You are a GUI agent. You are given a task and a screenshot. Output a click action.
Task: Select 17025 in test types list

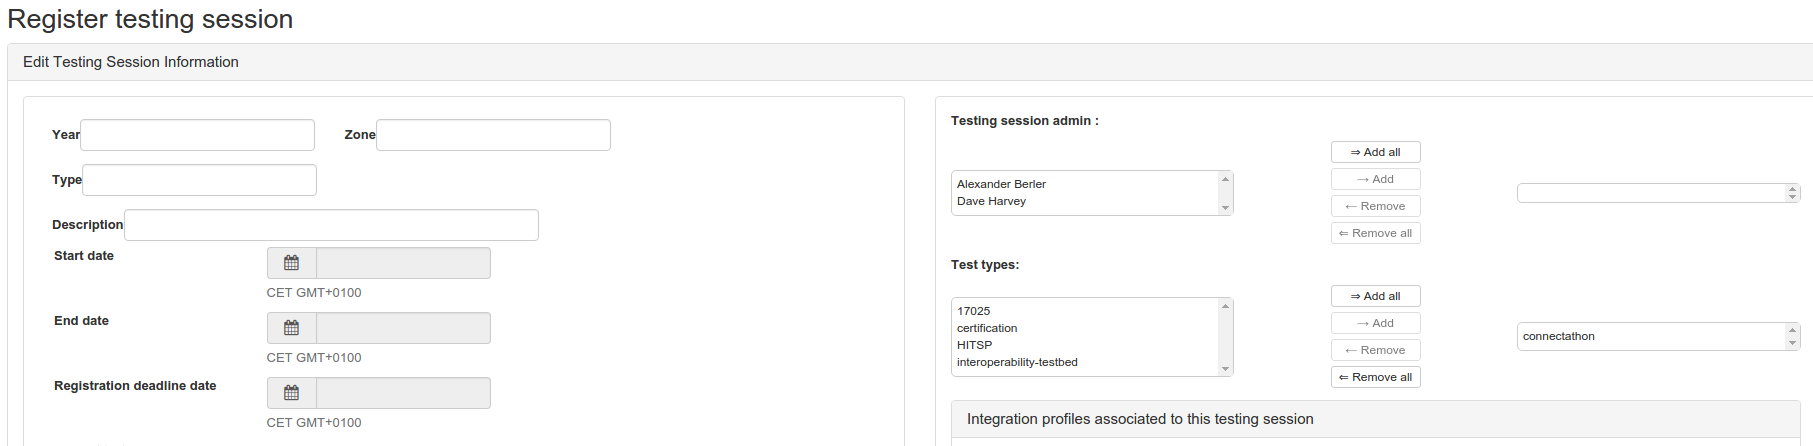point(973,311)
